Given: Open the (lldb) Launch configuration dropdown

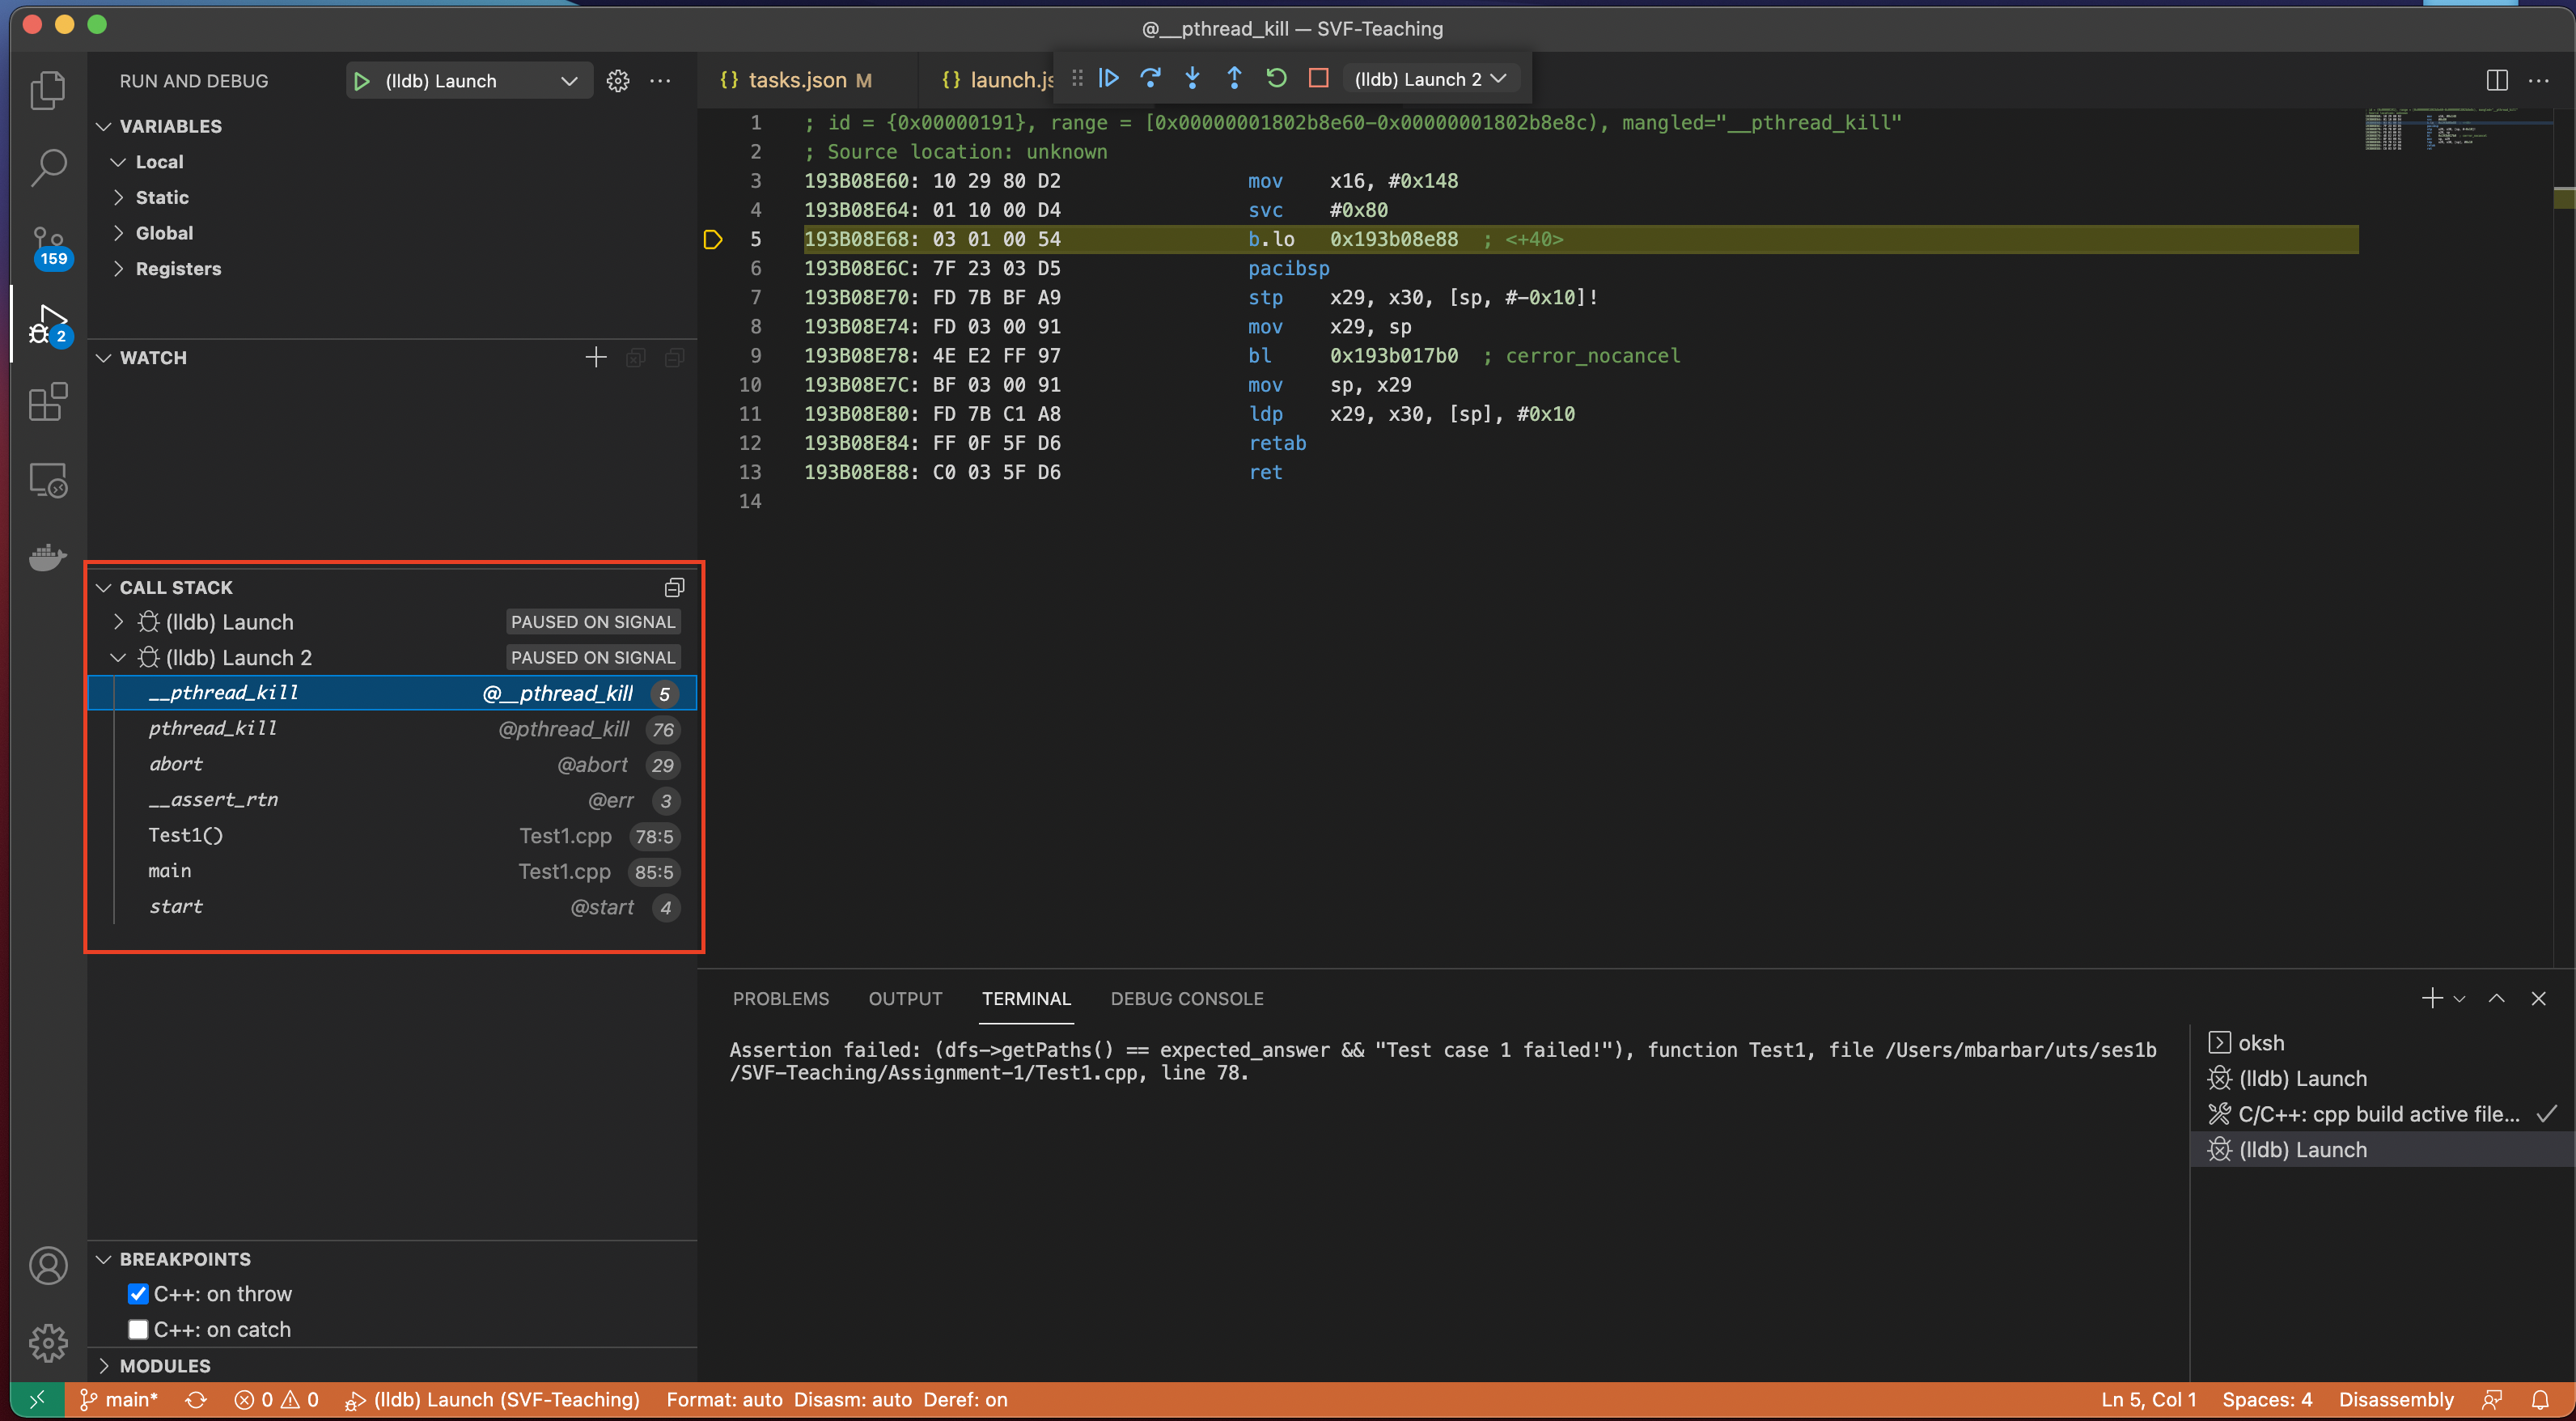Looking at the screenshot, I should [x=569, y=81].
